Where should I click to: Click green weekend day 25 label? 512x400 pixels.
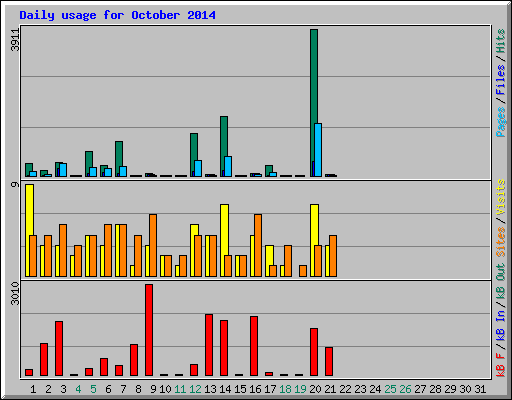390,389
